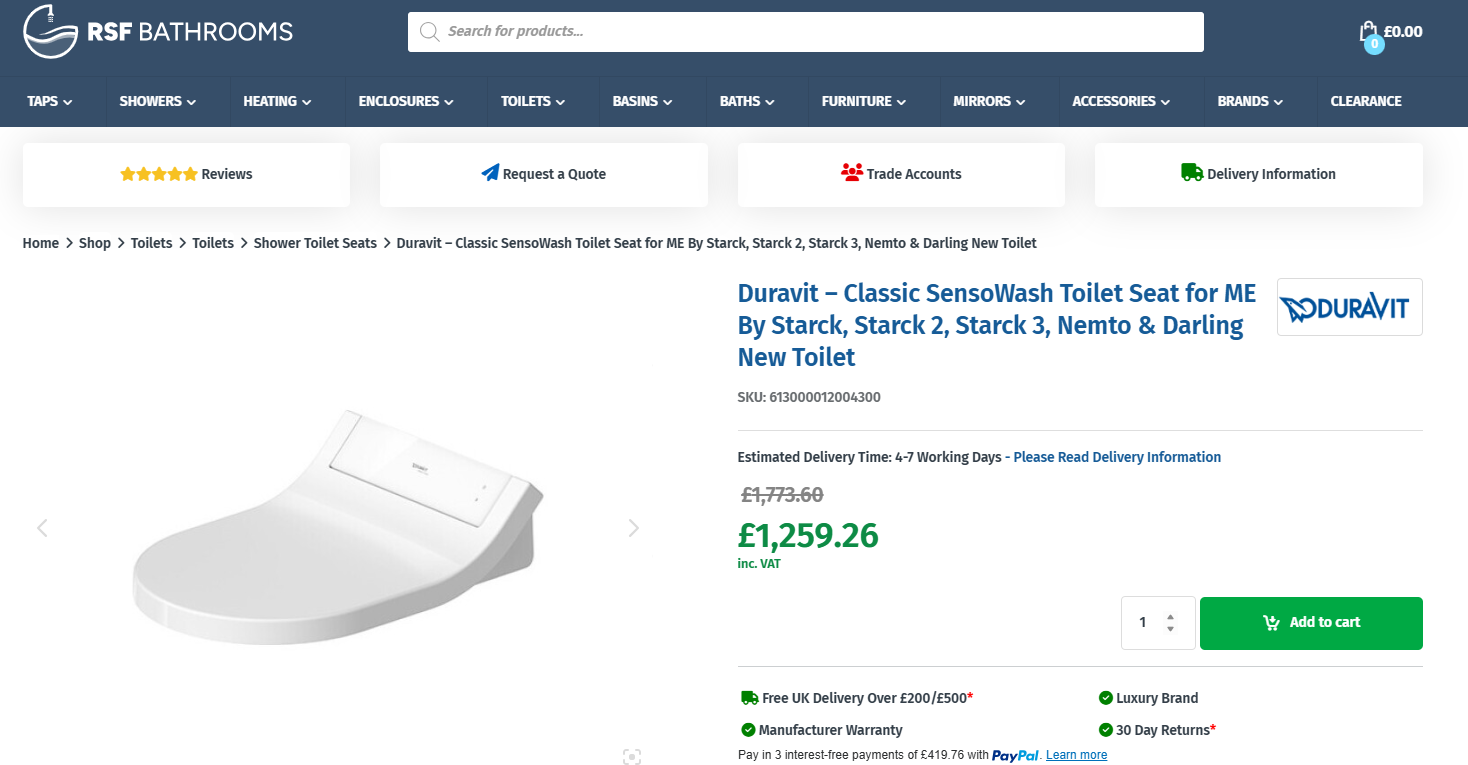Image resolution: width=1468 pixels, height=765 pixels.
Task: Open the Toilets navigation menu
Action: click(x=533, y=101)
